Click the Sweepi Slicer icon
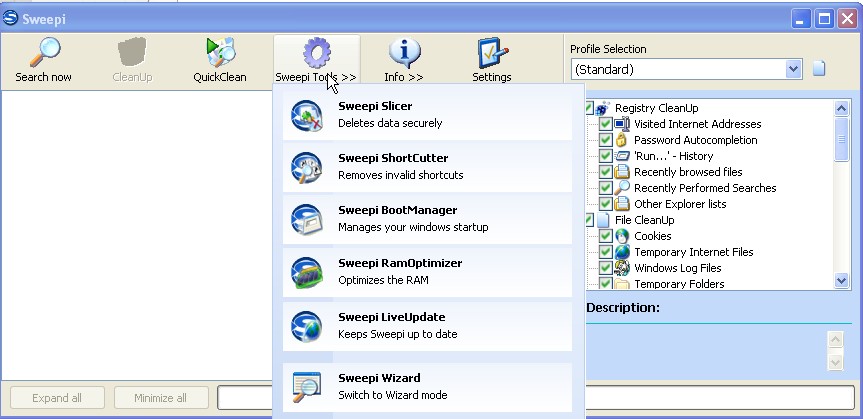The height and width of the screenshot is (419, 863). click(x=307, y=115)
